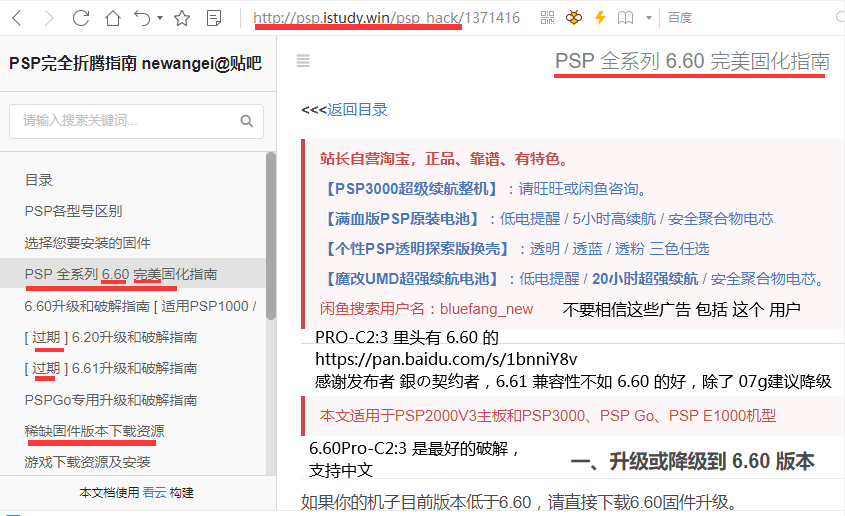Go back with the browser back arrow
Viewport: 845px width, 516px height.
[x=17, y=18]
